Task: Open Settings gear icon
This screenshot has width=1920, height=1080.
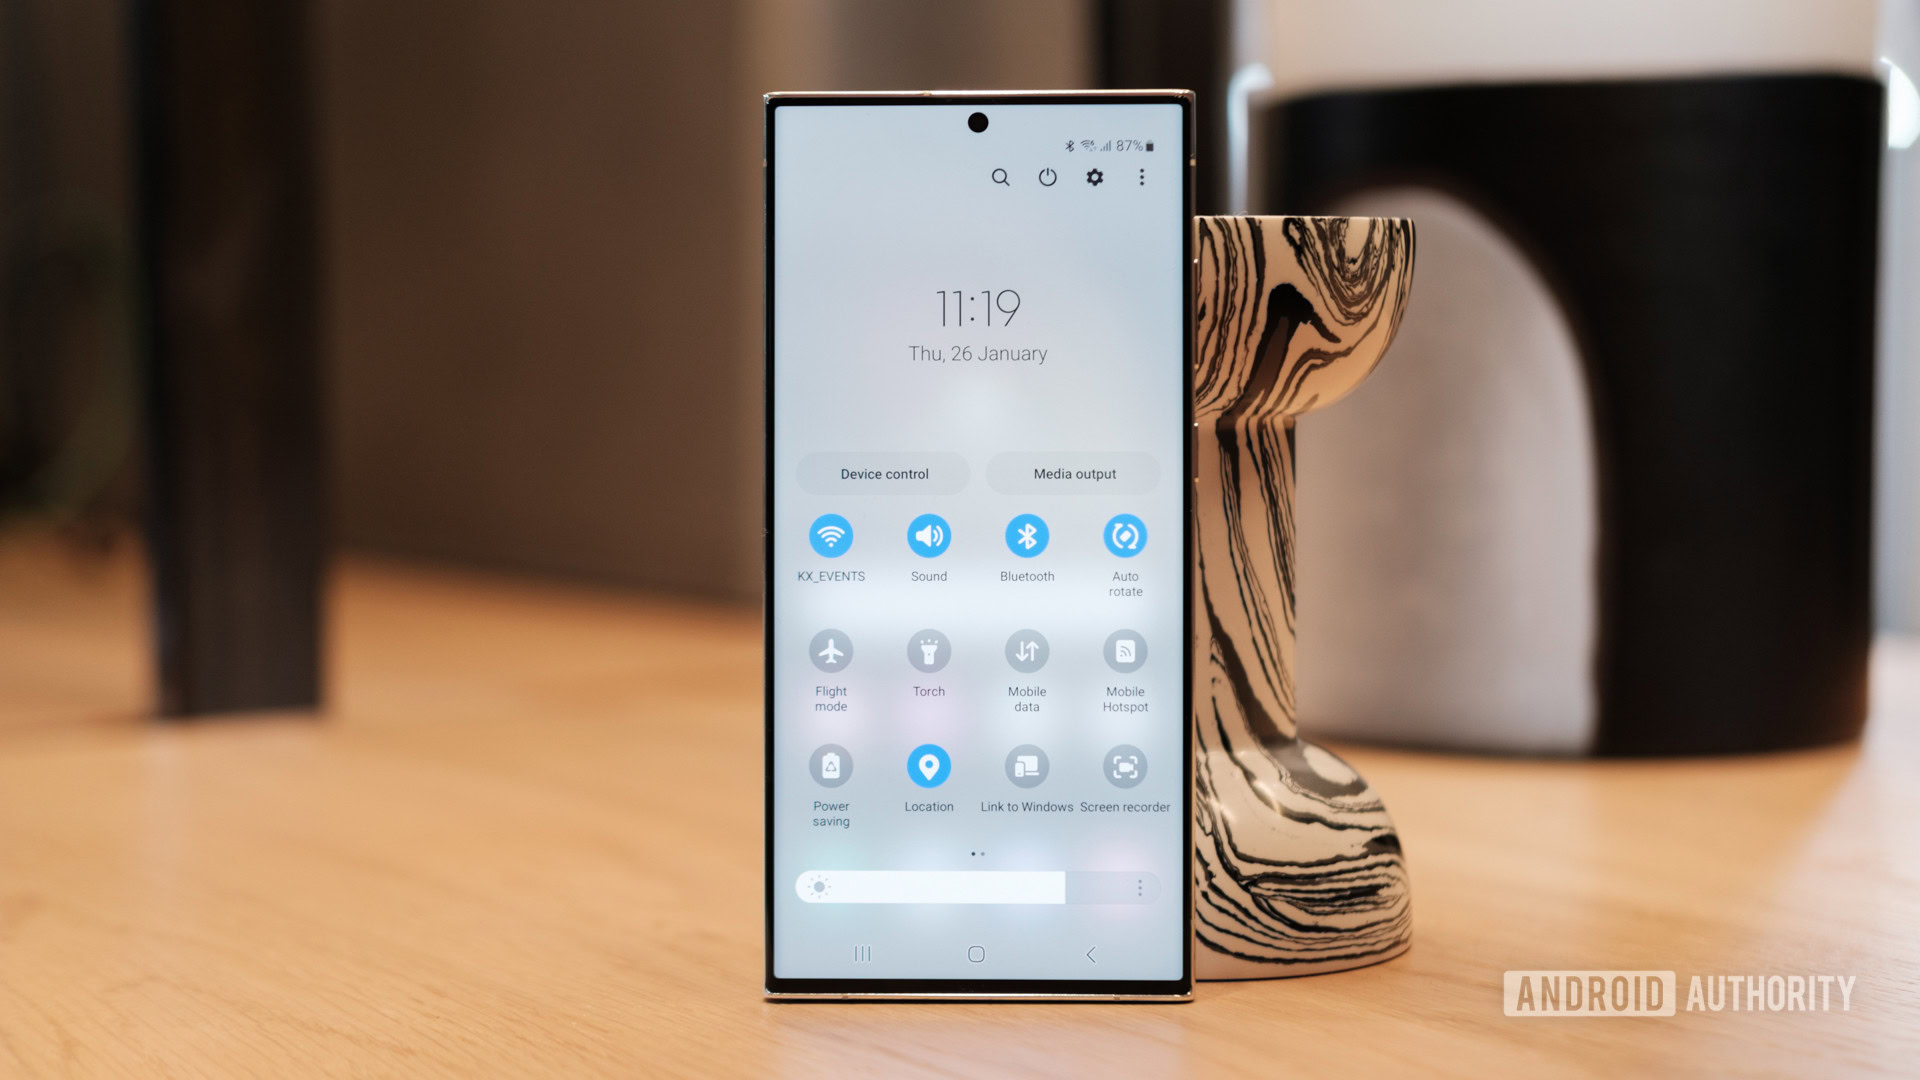Action: point(1097,178)
